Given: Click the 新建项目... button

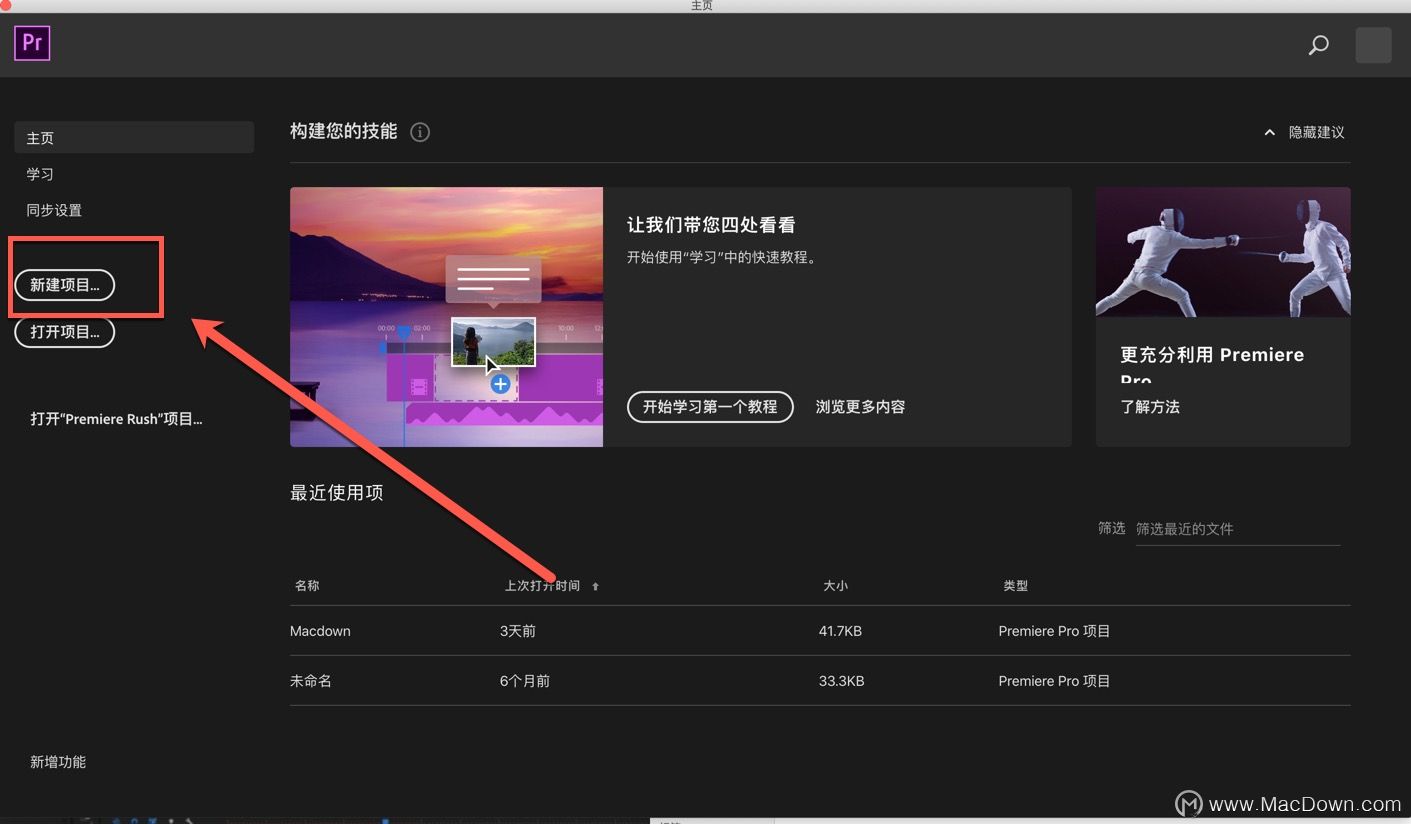Looking at the screenshot, I should (65, 285).
